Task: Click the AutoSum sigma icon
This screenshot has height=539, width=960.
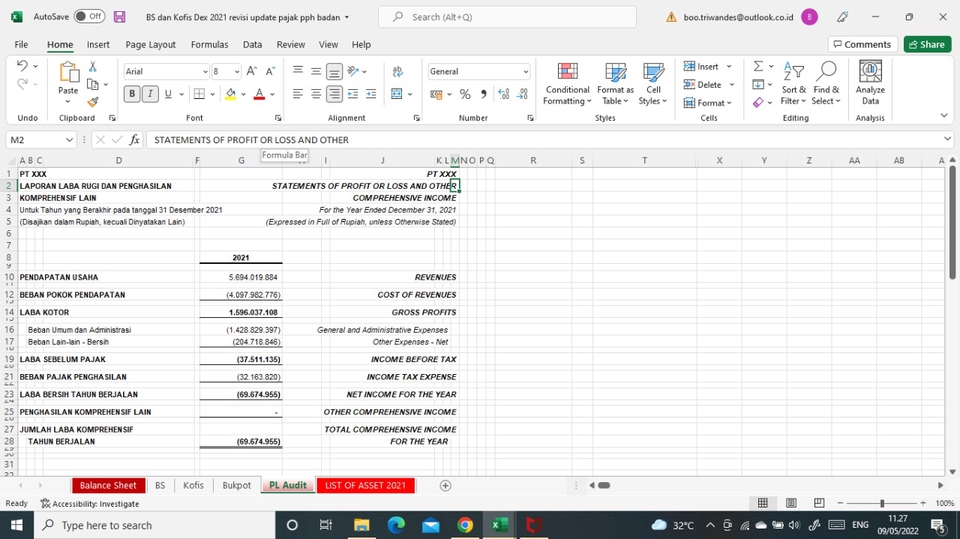Action: point(759,66)
